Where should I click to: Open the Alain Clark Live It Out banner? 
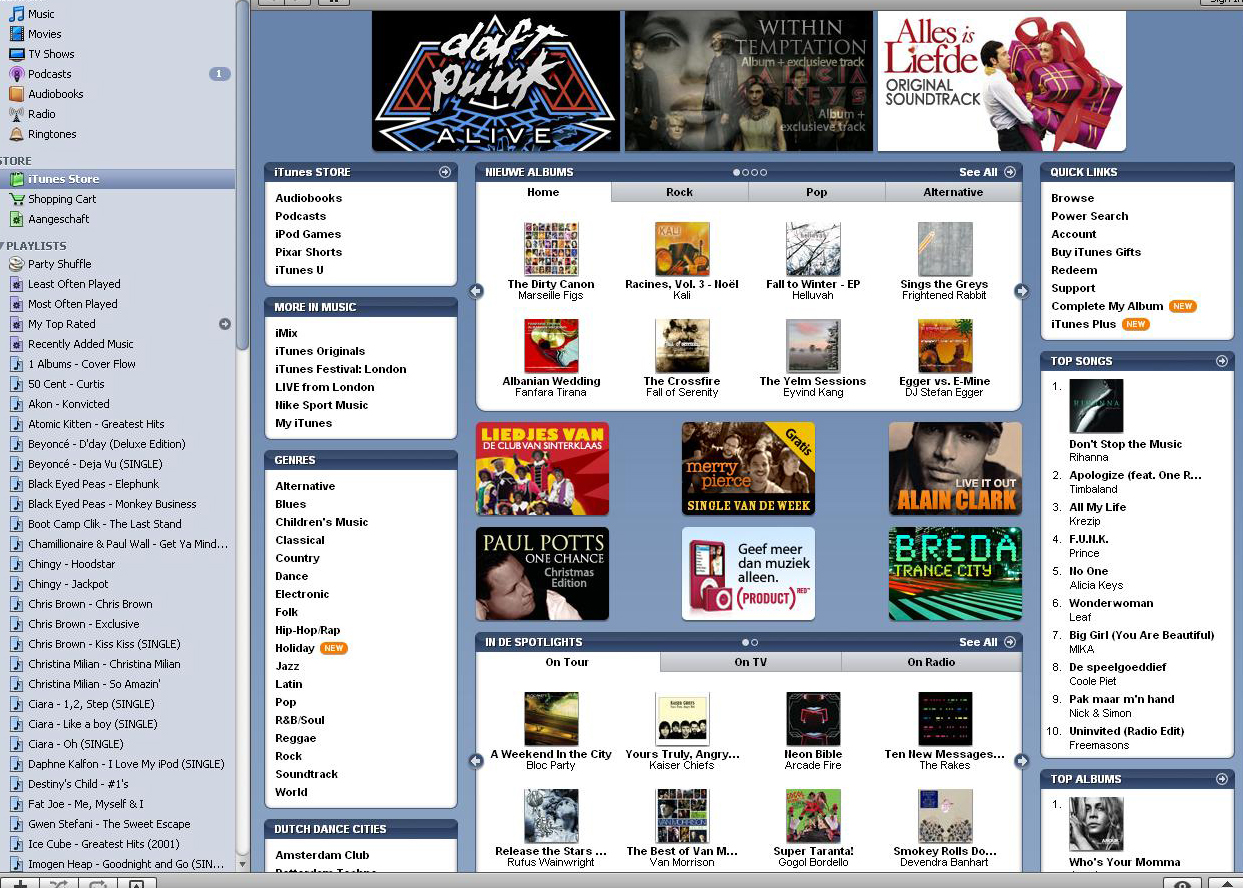tap(955, 469)
